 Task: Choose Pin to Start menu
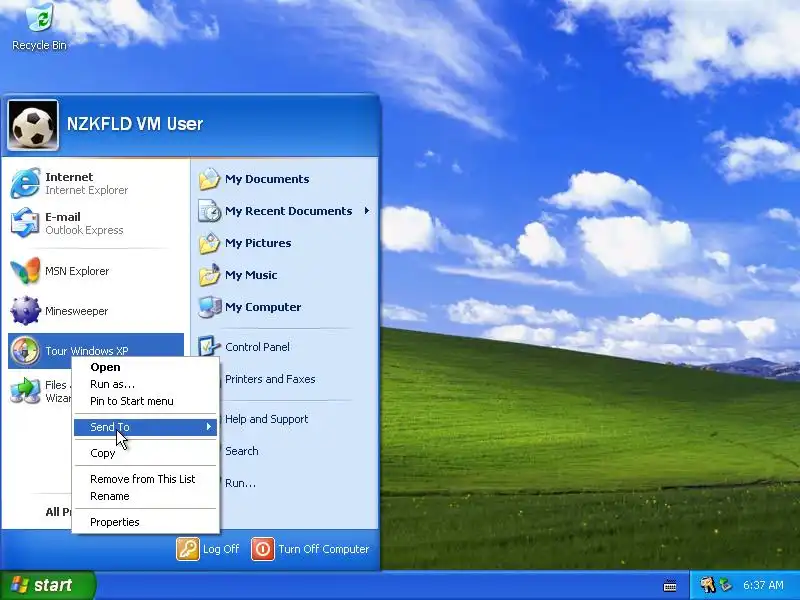tap(146, 401)
